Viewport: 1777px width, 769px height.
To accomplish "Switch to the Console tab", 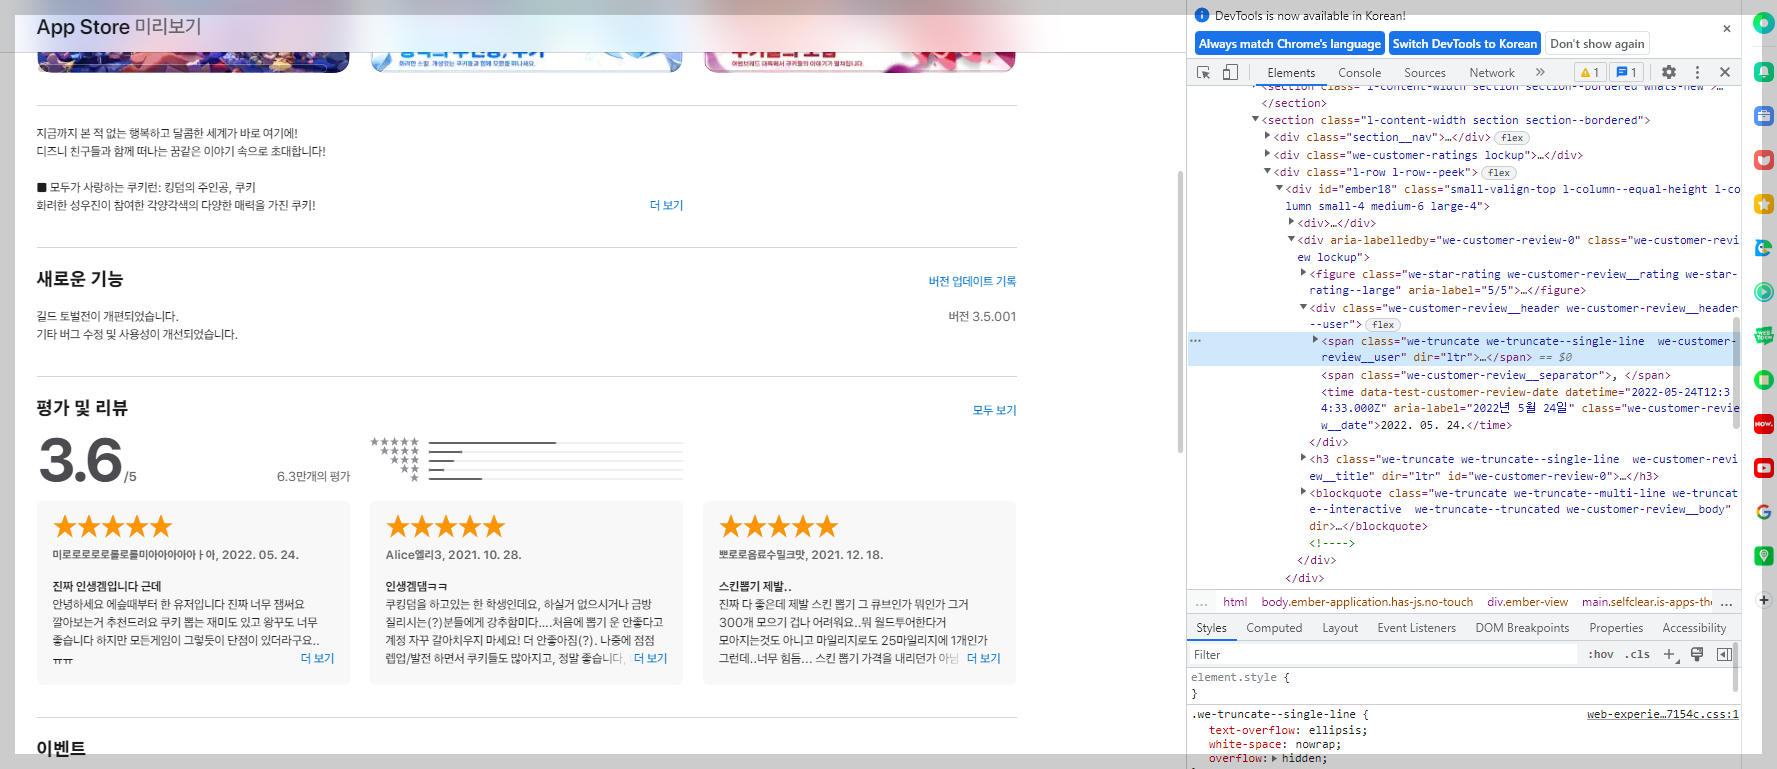I will point(1360,73).
